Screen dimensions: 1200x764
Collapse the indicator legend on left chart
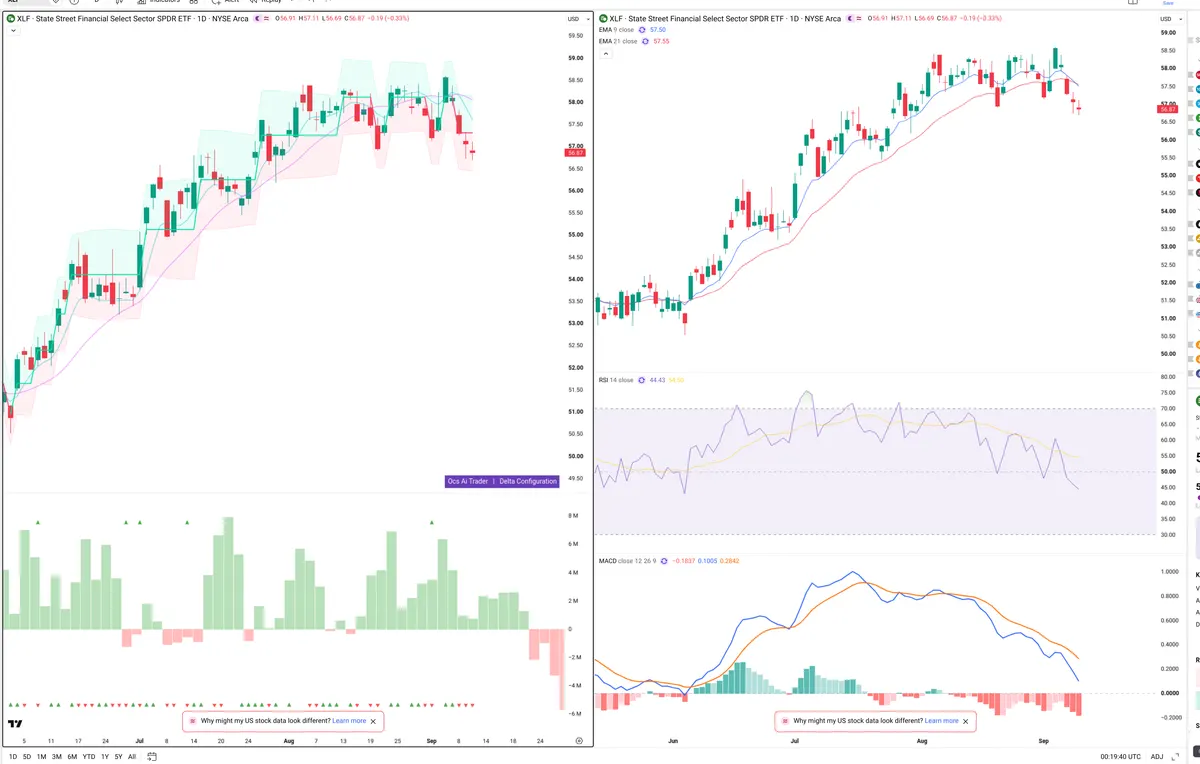coord(12,31)
